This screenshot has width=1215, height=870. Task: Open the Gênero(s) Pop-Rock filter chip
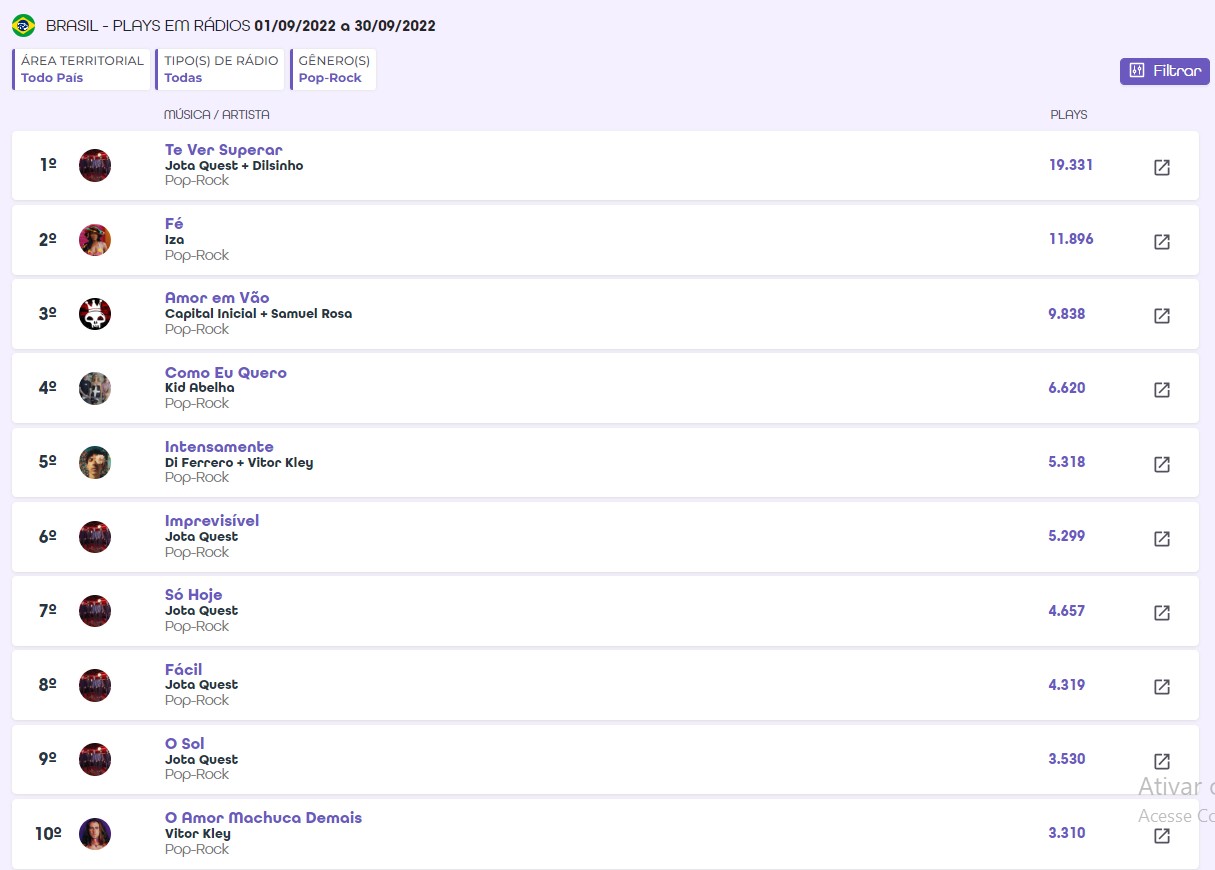pos(333,69)
